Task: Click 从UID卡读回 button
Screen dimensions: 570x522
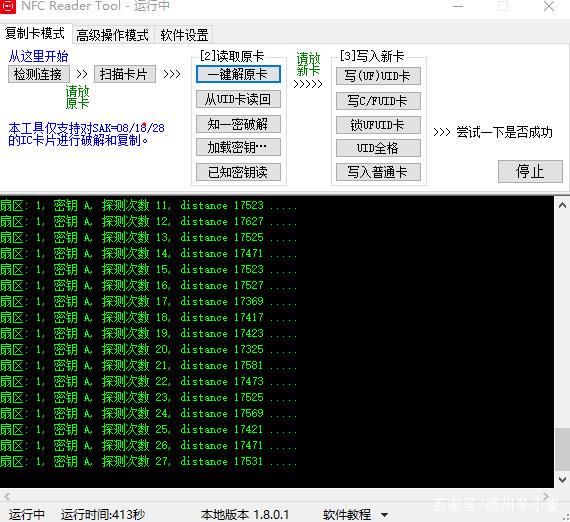Action: (x=238, y=99)
